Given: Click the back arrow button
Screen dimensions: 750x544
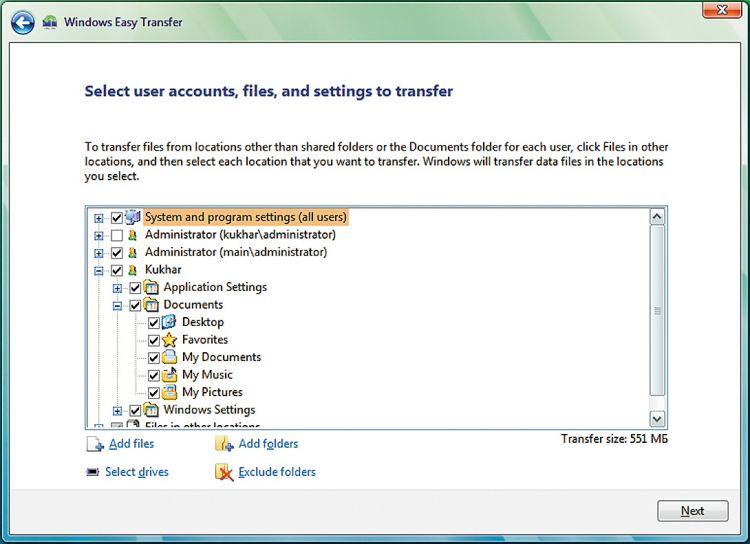Looking at the screenshot, I should (x=23, y=21).
